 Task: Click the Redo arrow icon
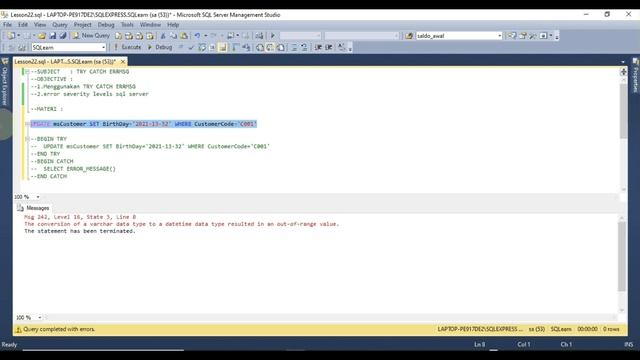213,36
